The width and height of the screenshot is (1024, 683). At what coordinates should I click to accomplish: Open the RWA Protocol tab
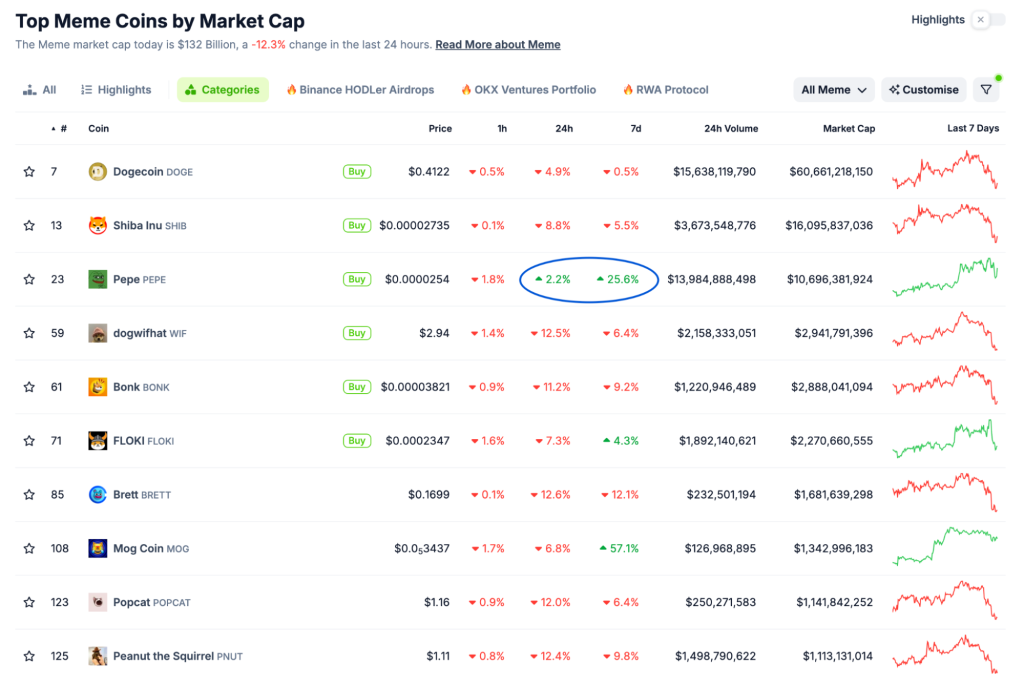coord(665,90)
